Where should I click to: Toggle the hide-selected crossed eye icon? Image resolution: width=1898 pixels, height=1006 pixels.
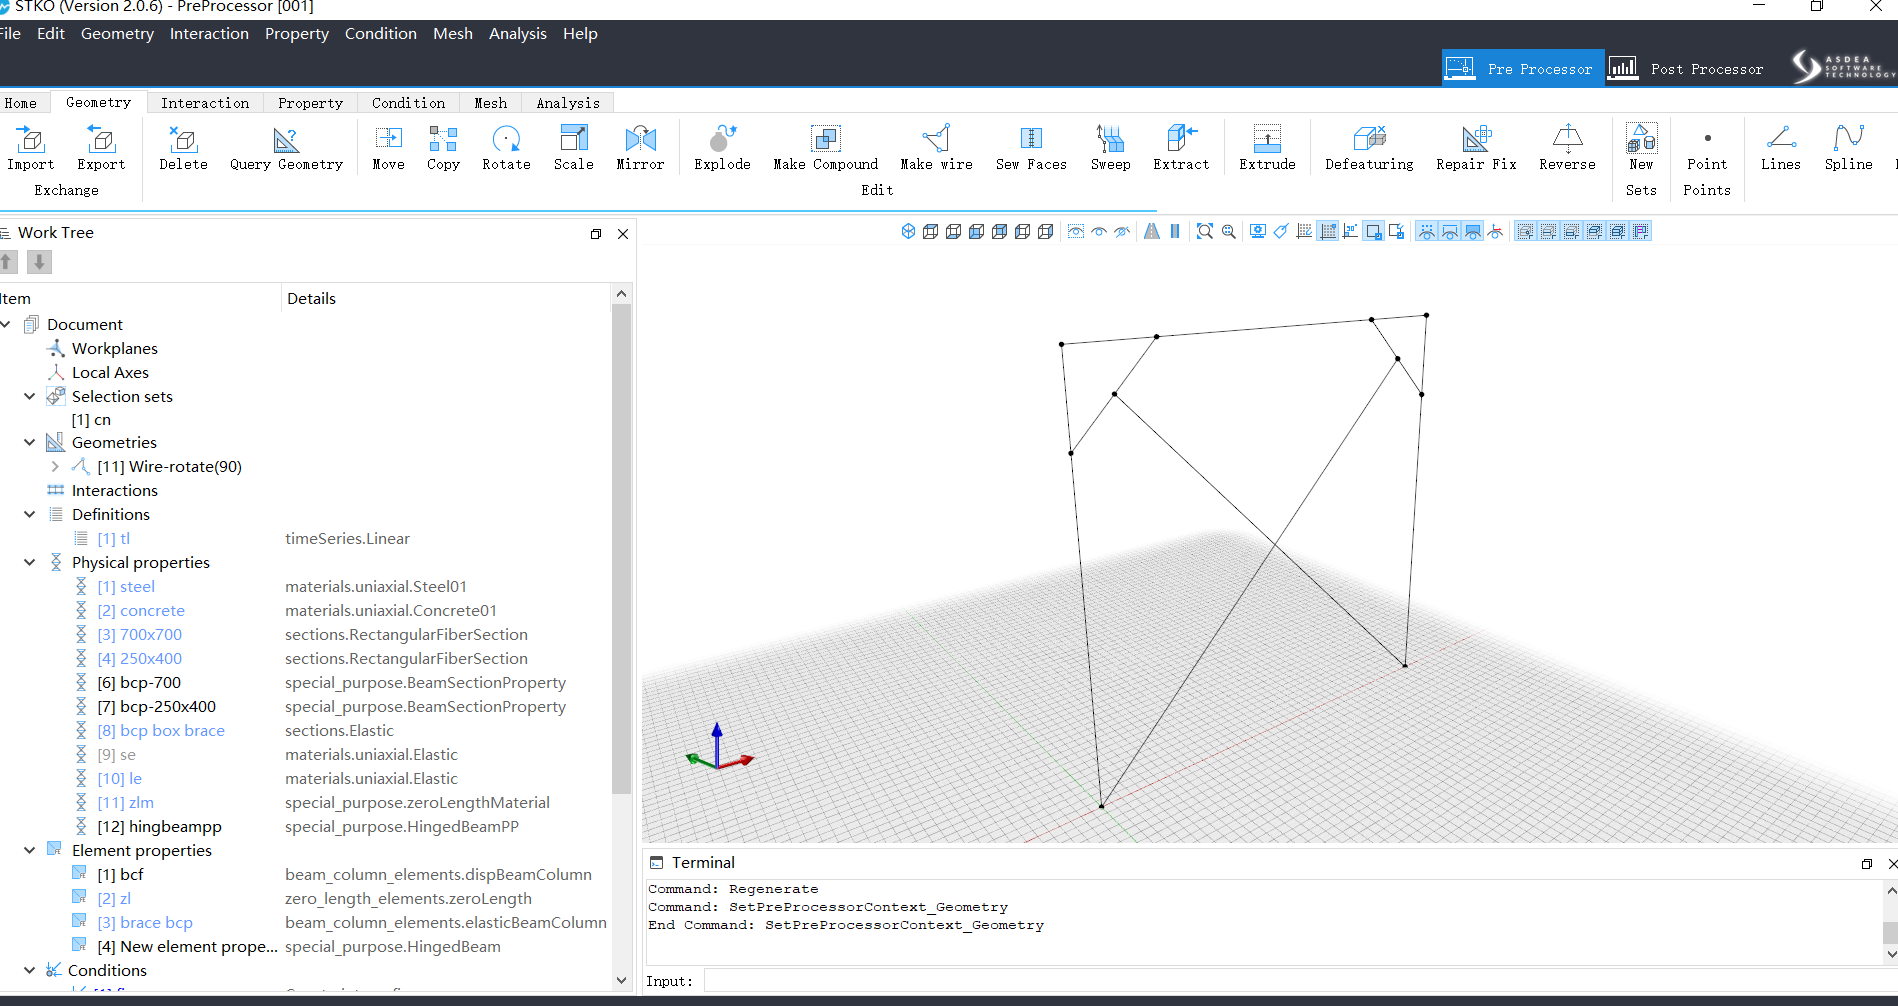coord(1122,231)
